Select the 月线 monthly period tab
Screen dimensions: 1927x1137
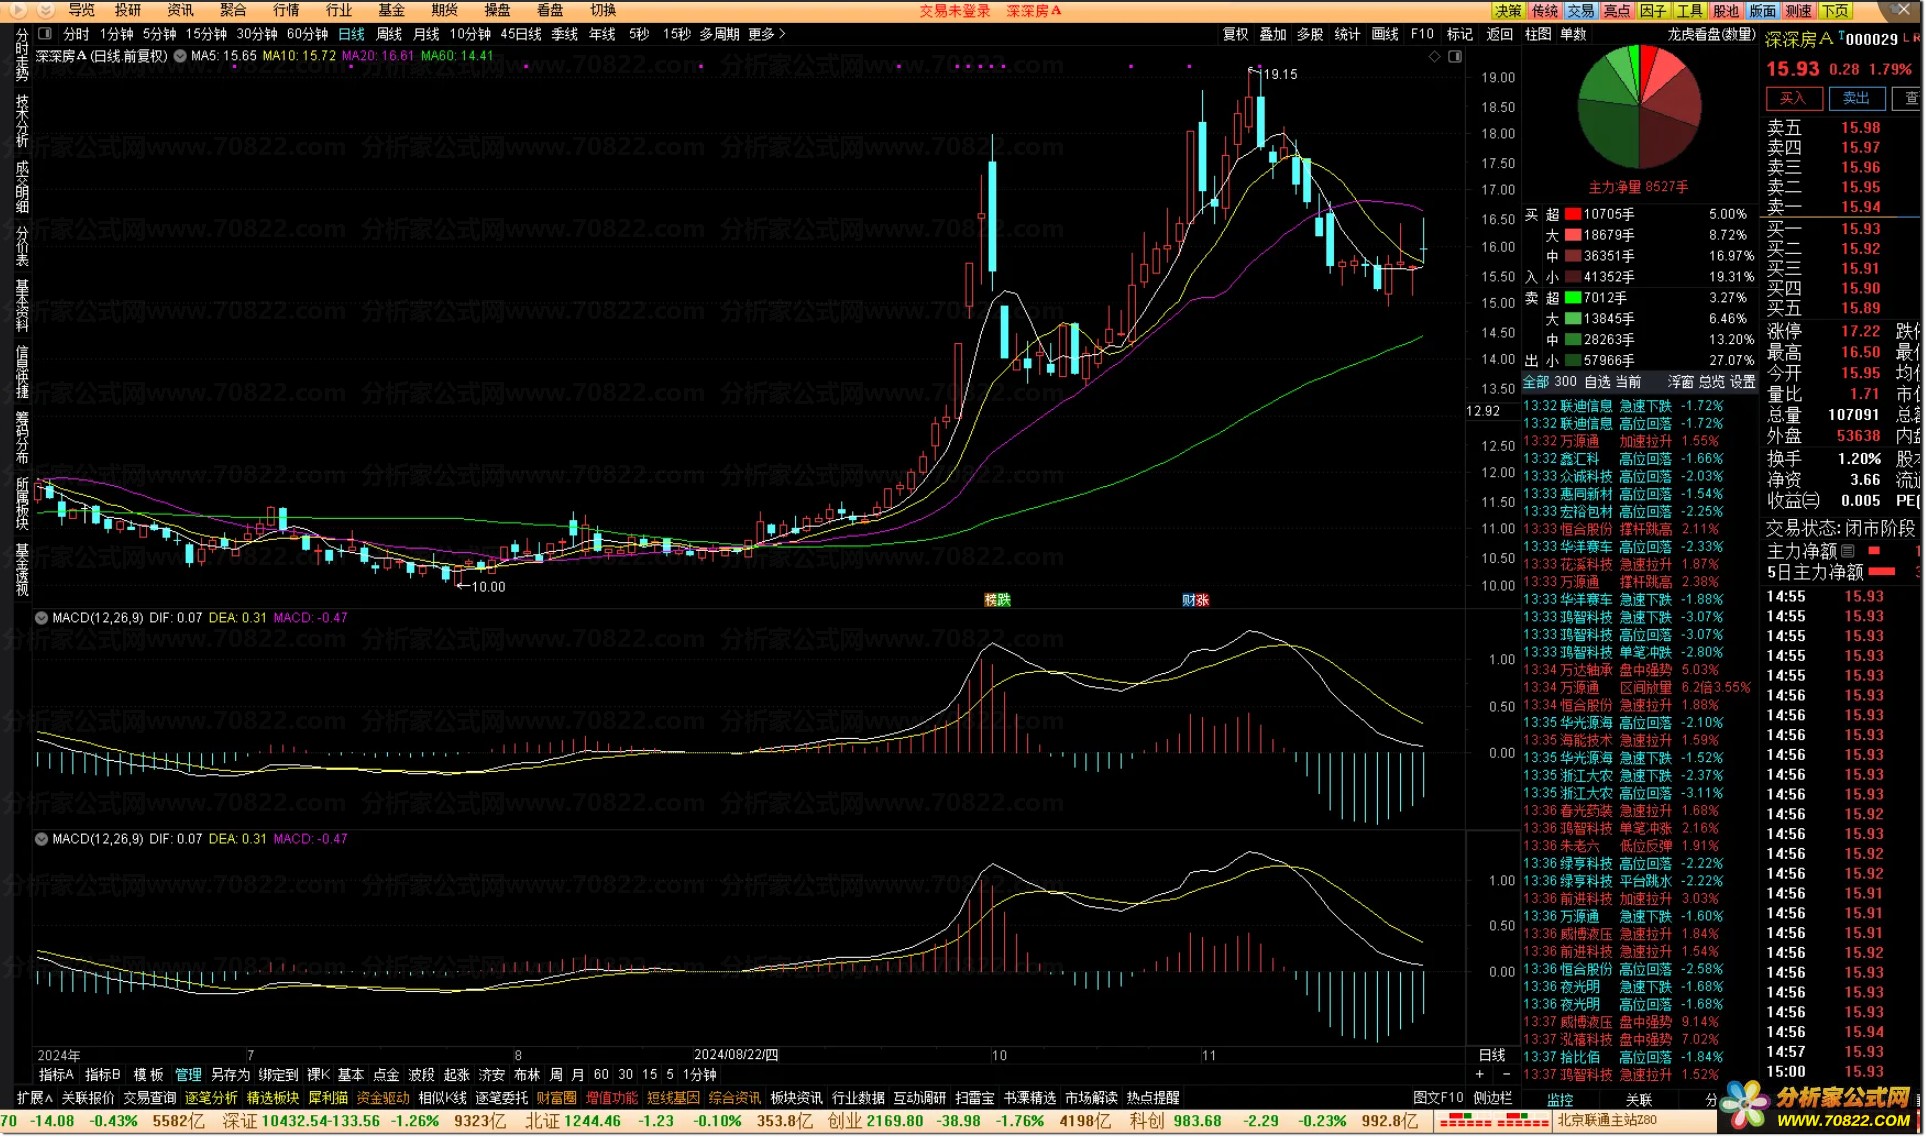pyautogui.click(x=427, y=34)
